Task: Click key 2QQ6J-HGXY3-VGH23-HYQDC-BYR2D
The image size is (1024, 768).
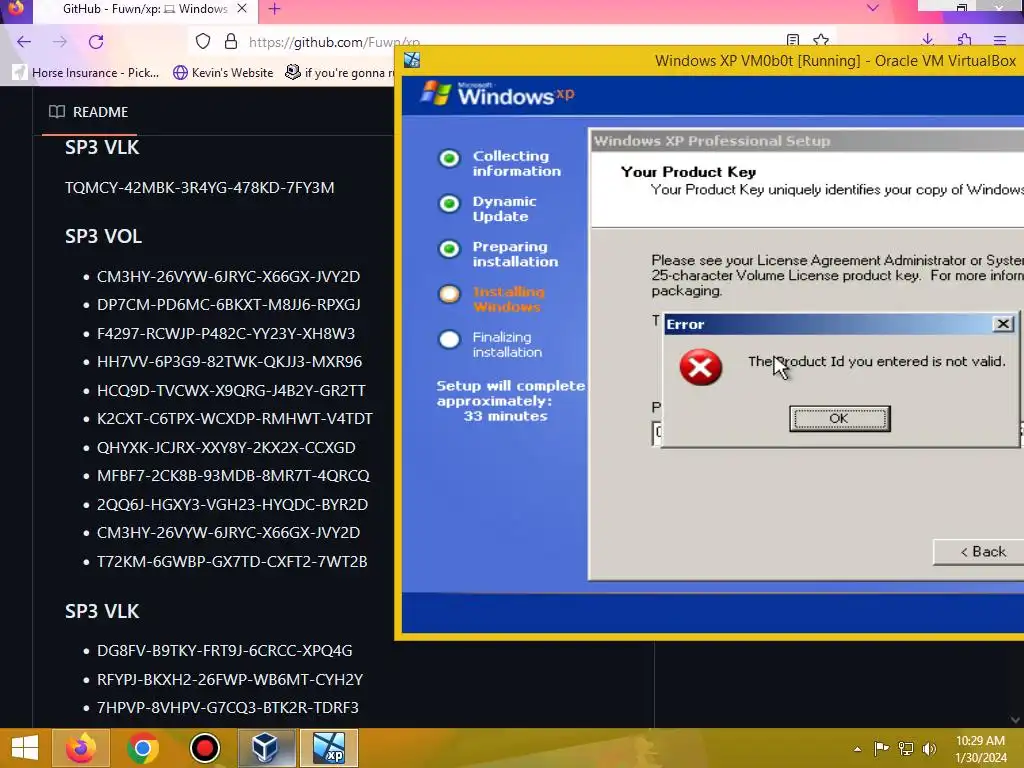Action: [232, 505]
